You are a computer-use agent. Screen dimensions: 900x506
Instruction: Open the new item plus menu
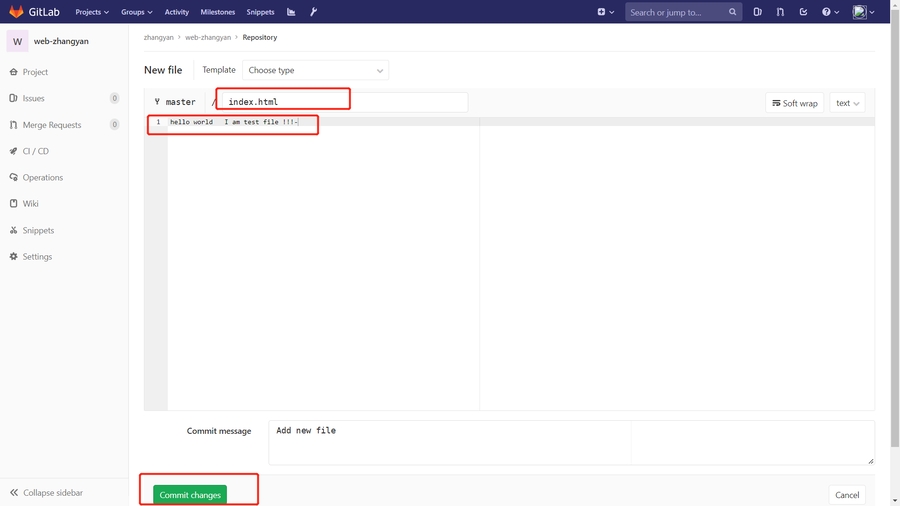coord(605,12)
